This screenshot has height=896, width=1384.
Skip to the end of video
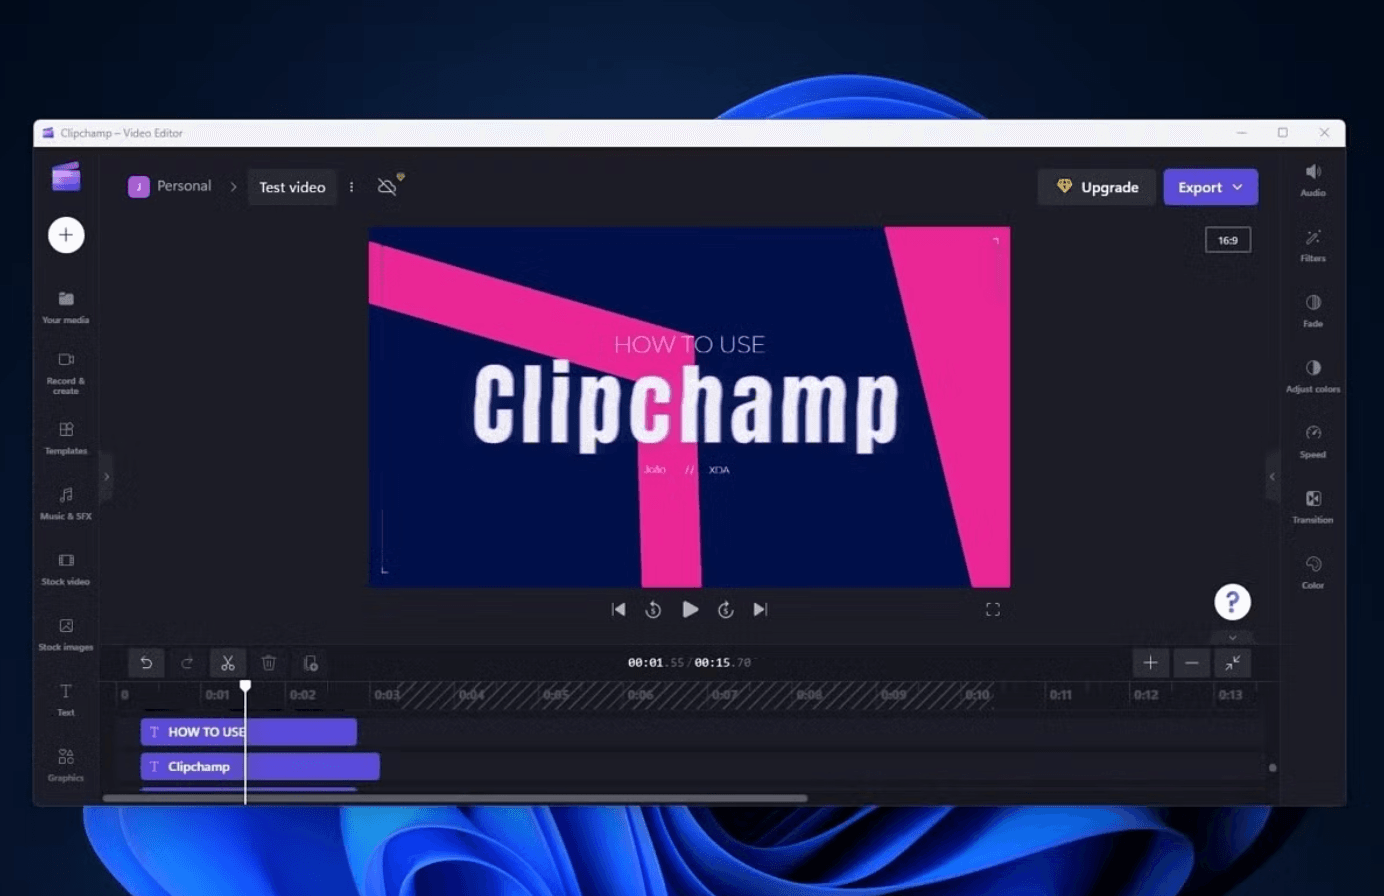pyautogui.click(x=760, y=609)
